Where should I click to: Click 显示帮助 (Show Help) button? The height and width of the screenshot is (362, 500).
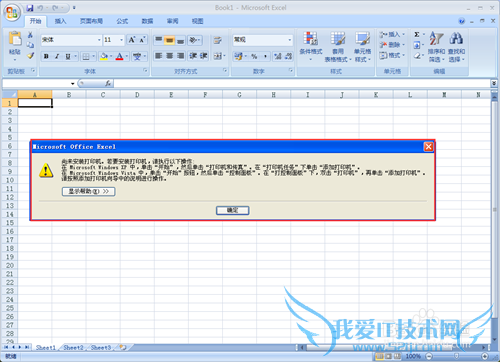[89, 191]
